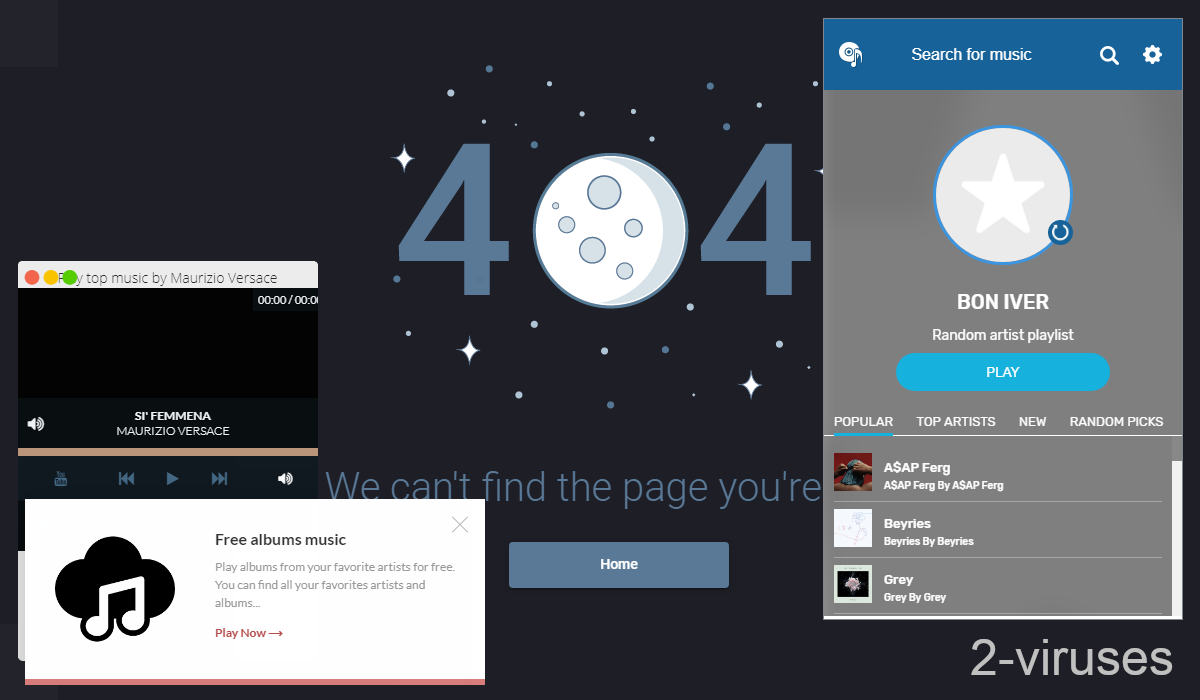Switch to the TOP ARTISTS tab
This screenshot has height=700, width=1200.
[955, 422]
